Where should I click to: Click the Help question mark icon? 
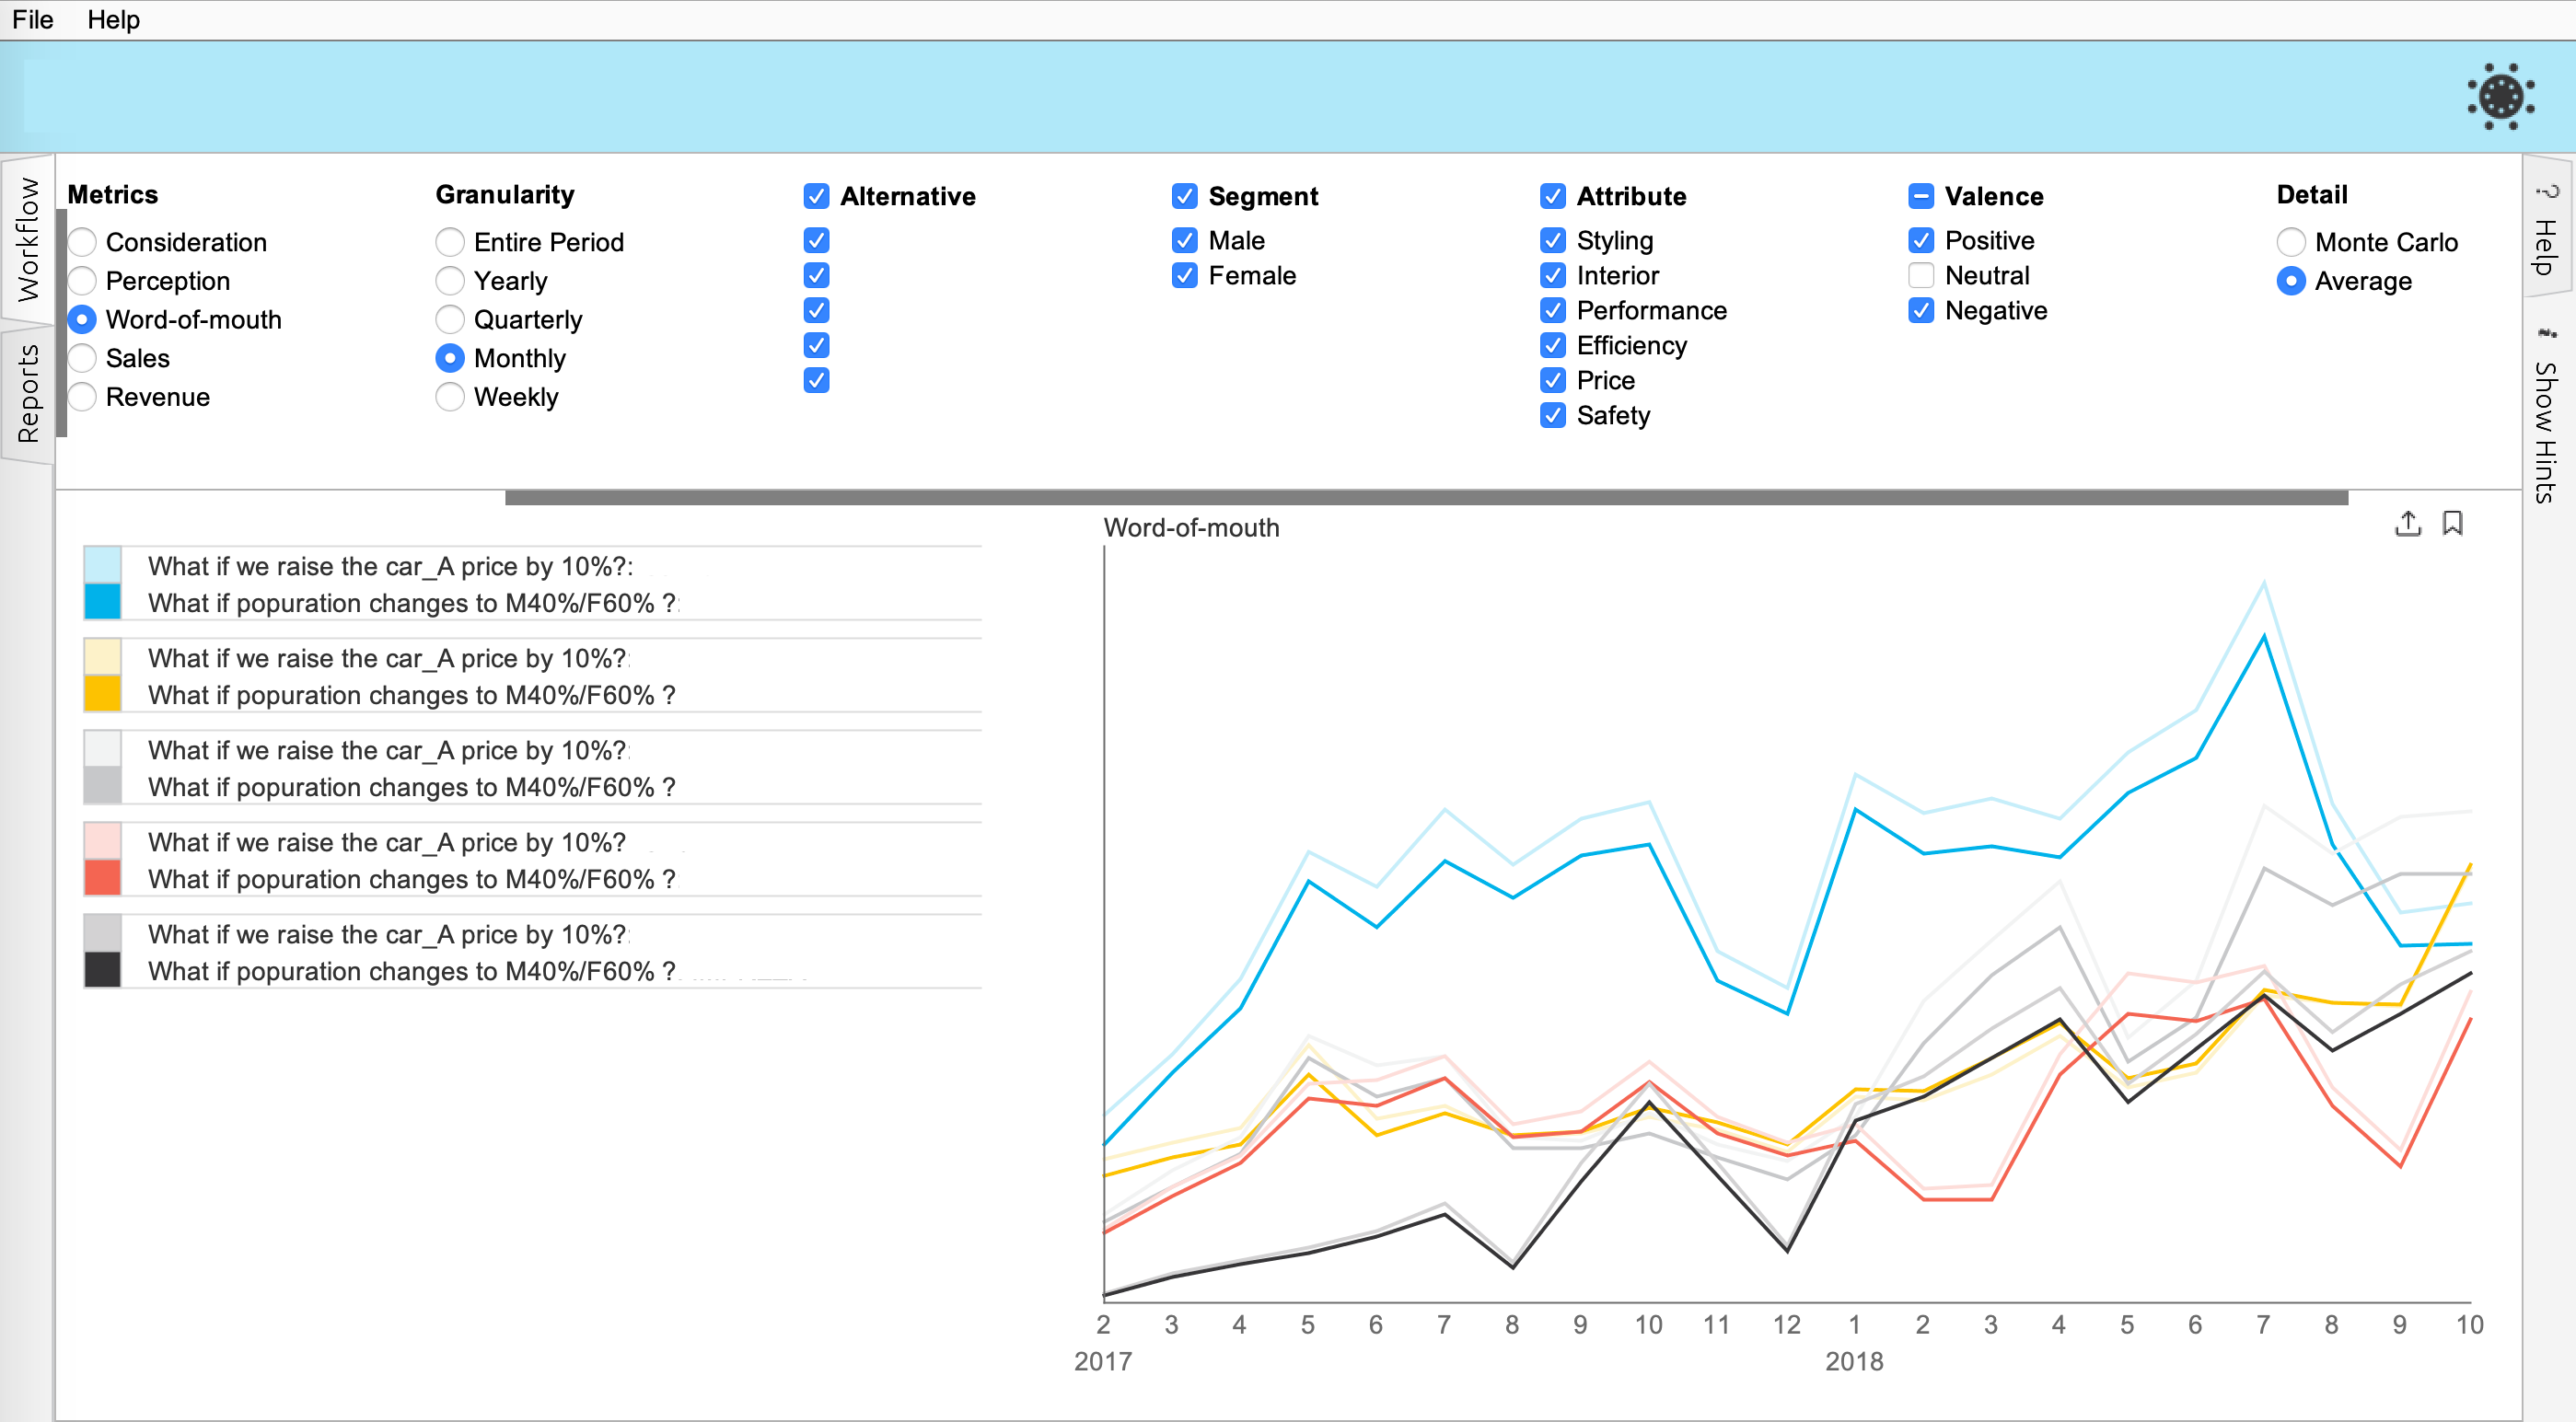pyautogui.click(x=2547, y=191)
